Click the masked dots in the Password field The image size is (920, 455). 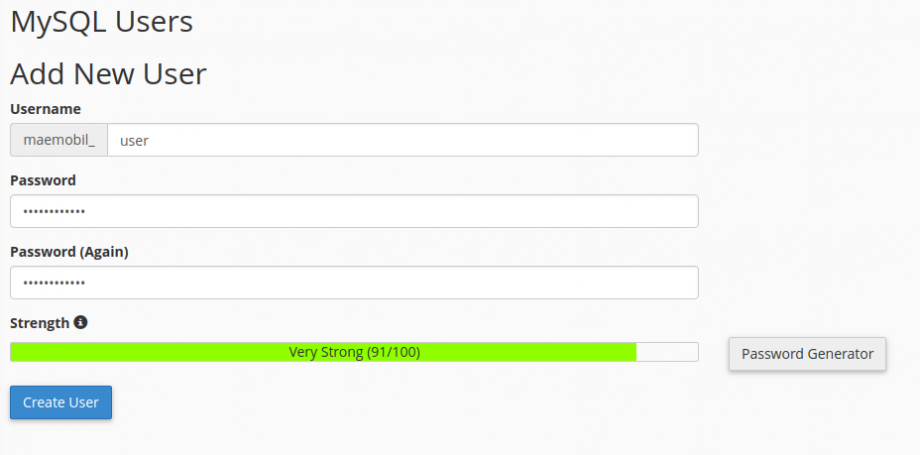(54, 212)
